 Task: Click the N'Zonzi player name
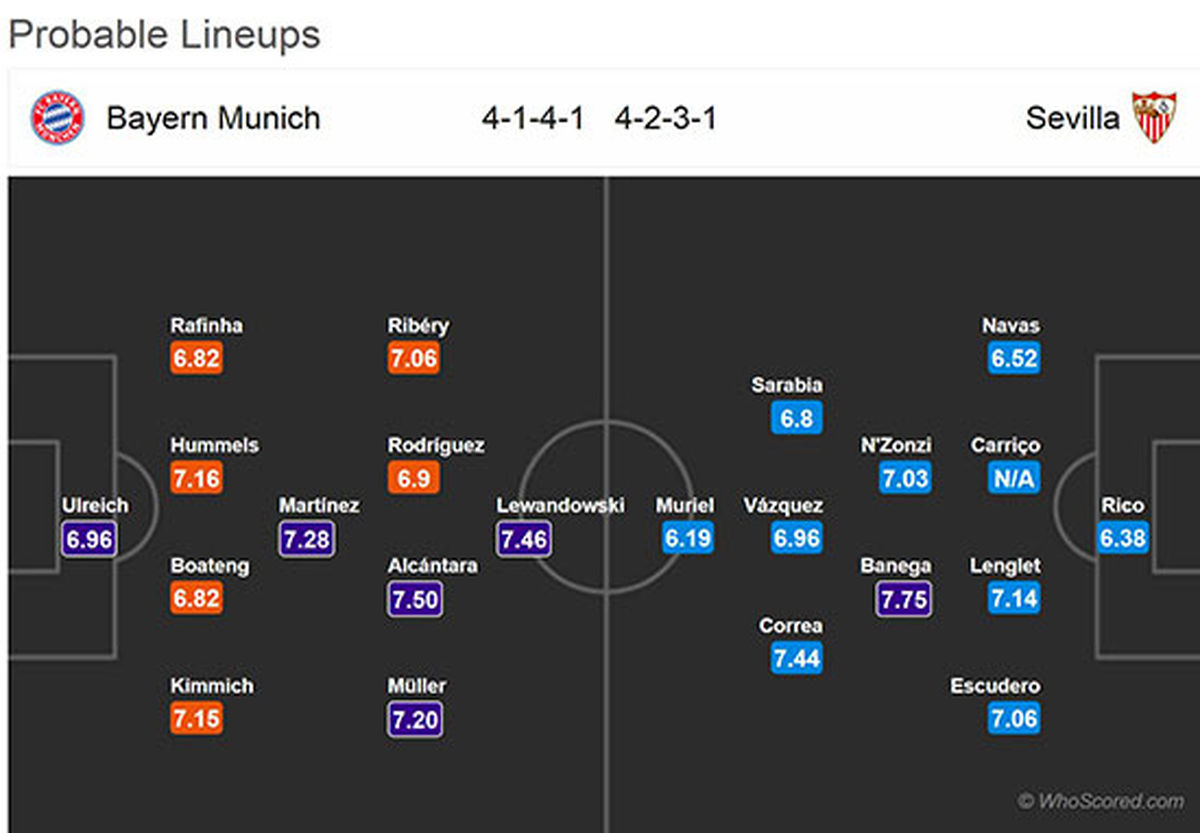[896, 446]
